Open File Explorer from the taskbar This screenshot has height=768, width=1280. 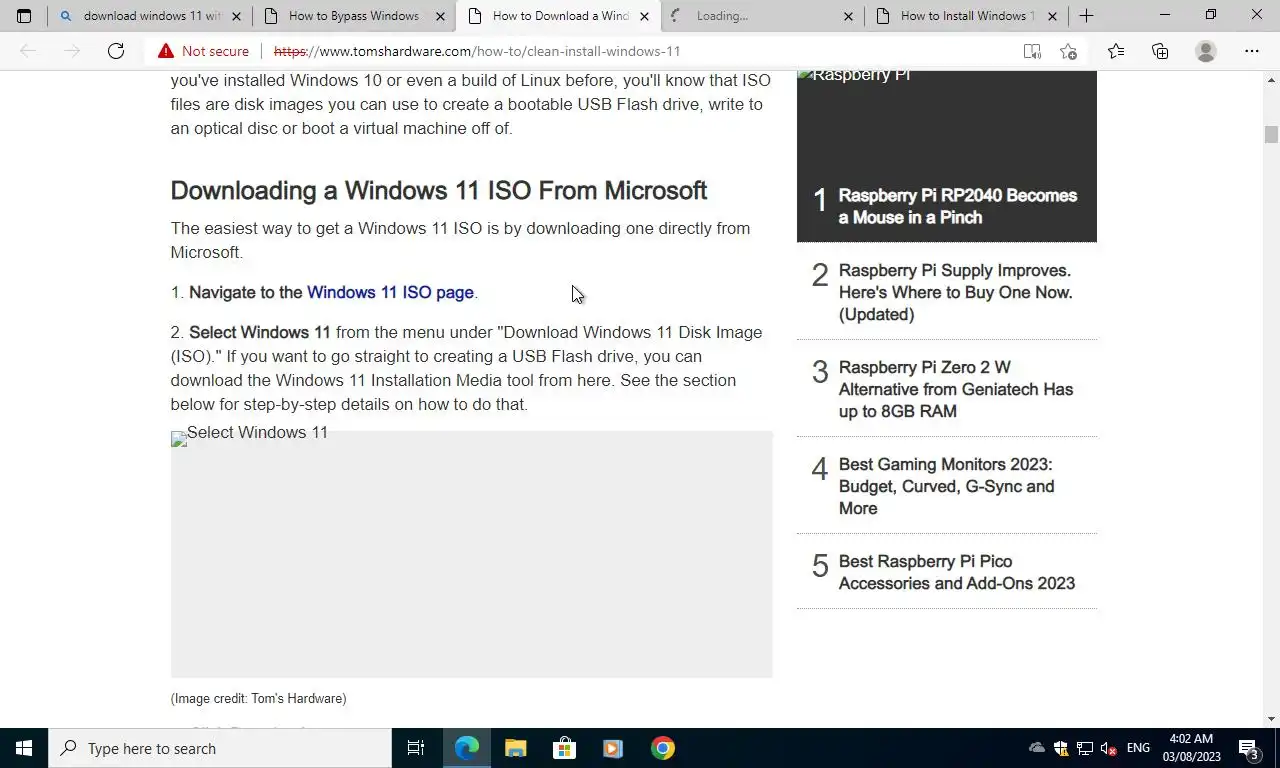point(515,748)
